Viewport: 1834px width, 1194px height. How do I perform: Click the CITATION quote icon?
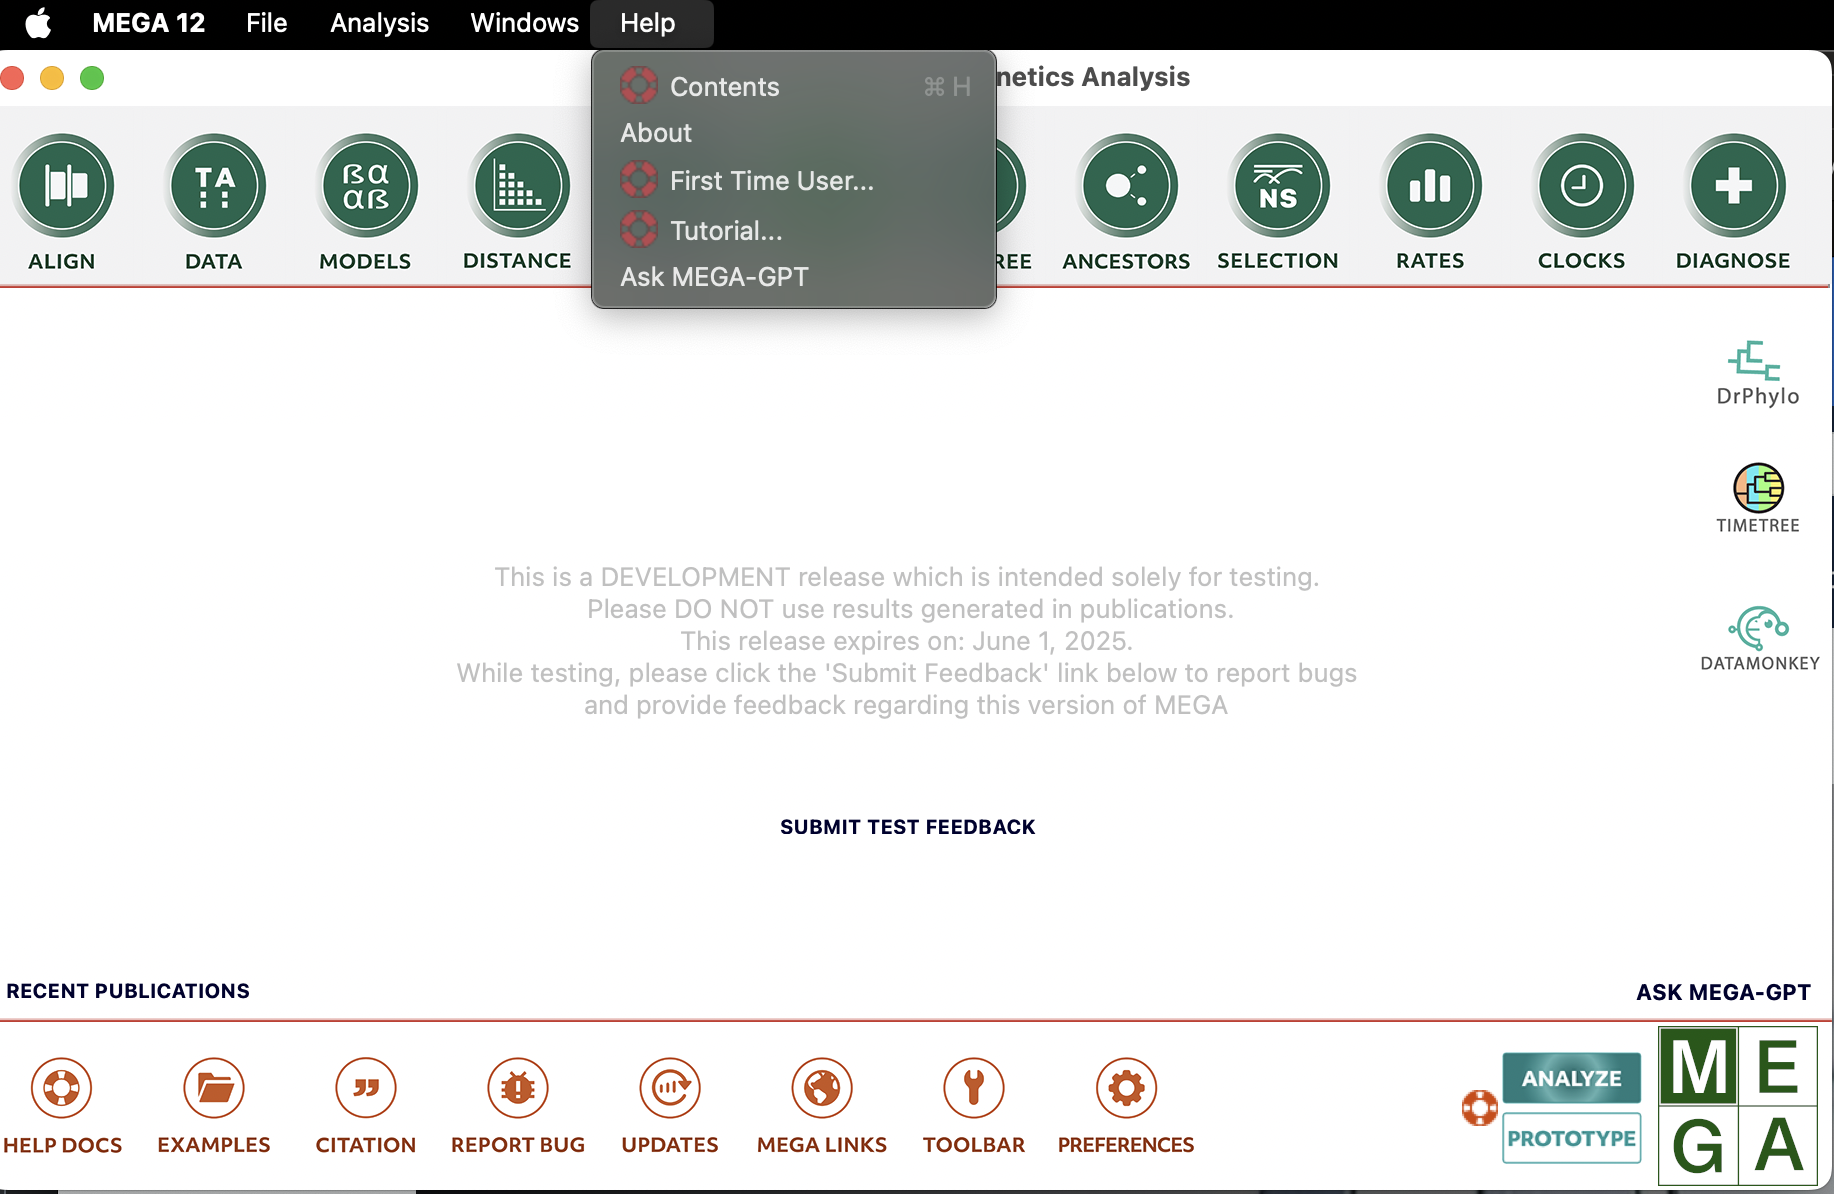point(366,1087)
